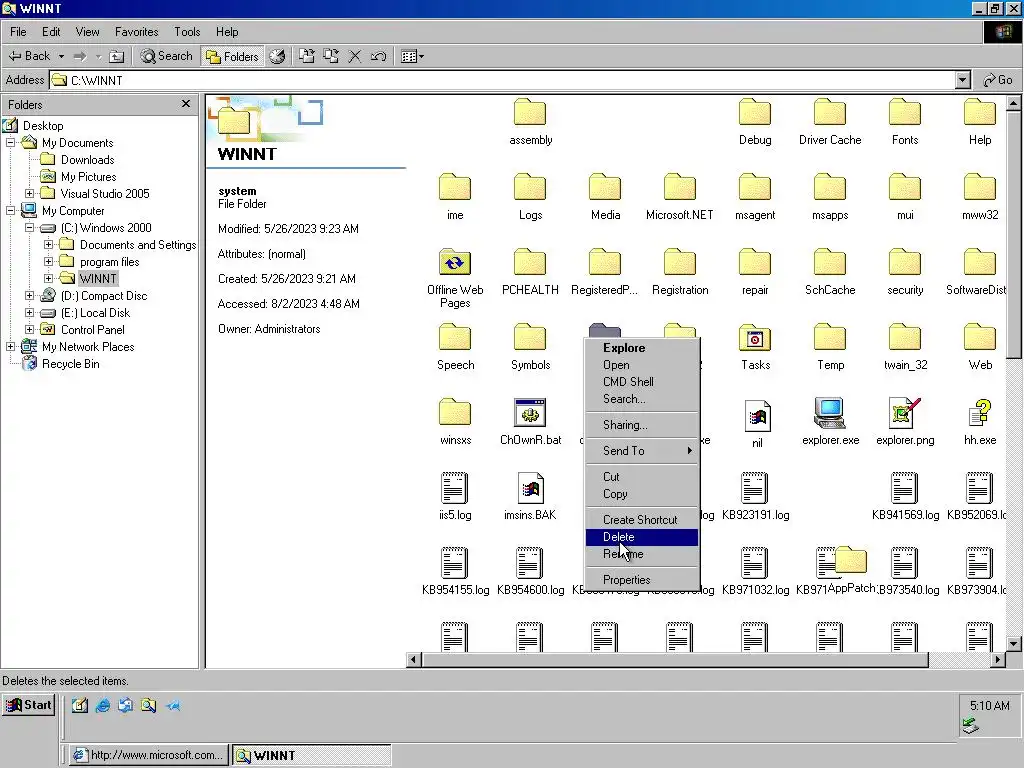Collapse the My Computer tree node
Viewport: 1024px width, 768px height.
10,210
